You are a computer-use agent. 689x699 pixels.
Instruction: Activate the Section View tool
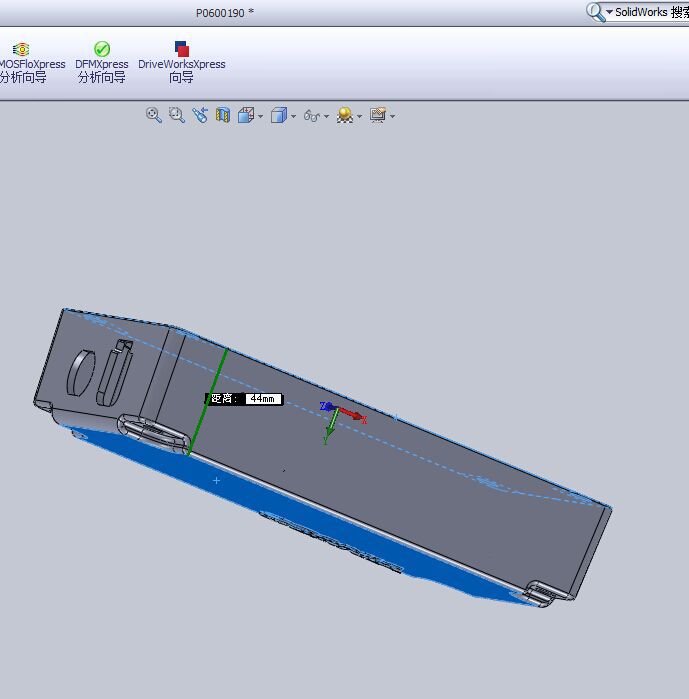pos(223,115)
